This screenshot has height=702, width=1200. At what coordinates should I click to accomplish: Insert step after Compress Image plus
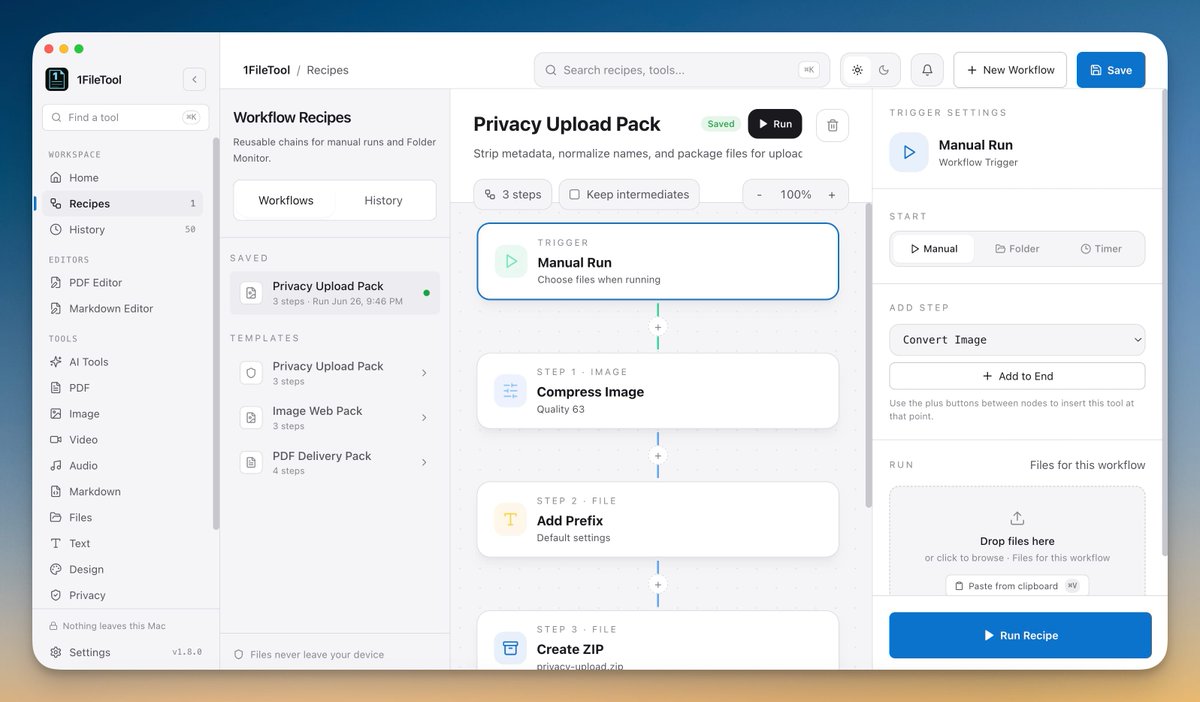click(x=658, y=456)
